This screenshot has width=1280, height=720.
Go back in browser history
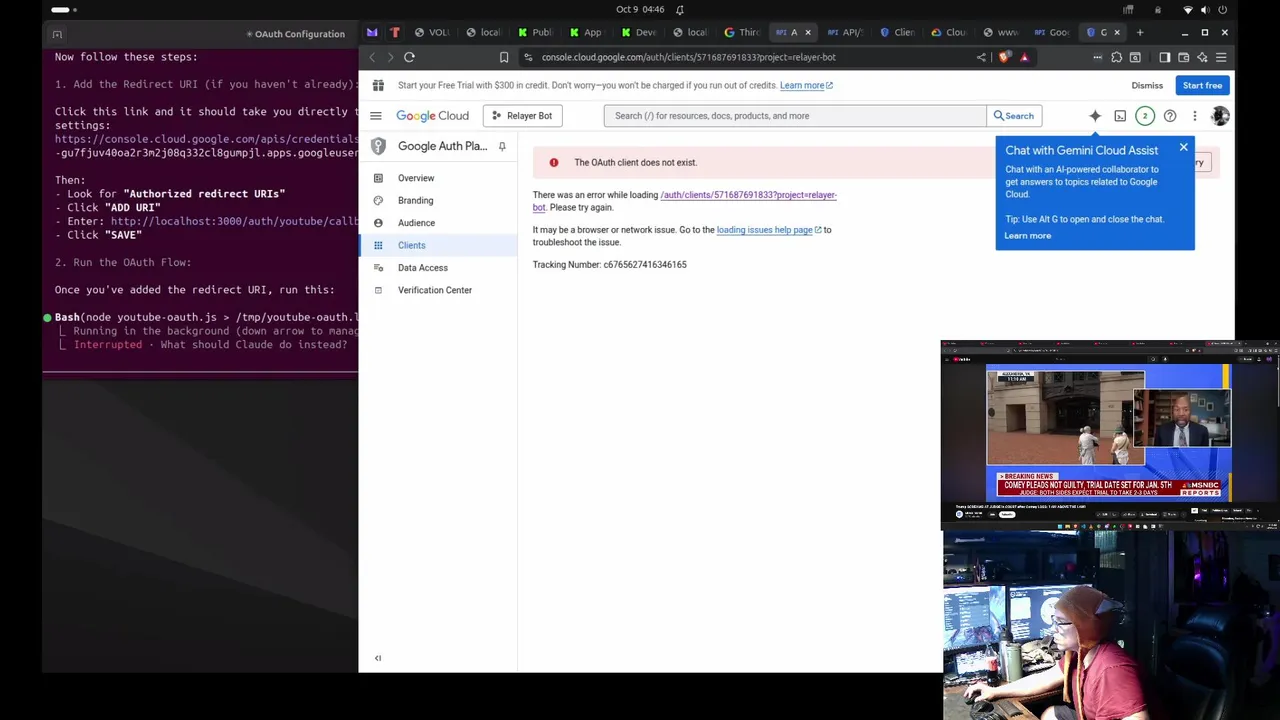(372, 57)
